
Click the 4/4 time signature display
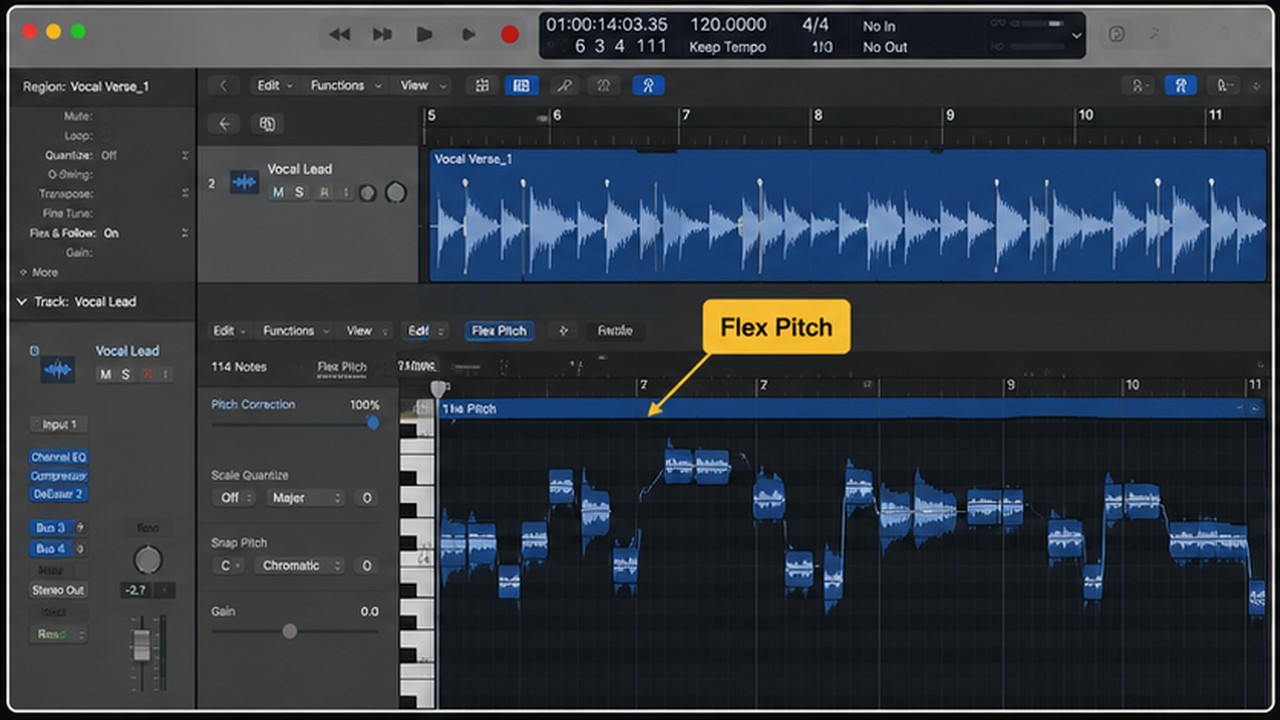(817, 25)
